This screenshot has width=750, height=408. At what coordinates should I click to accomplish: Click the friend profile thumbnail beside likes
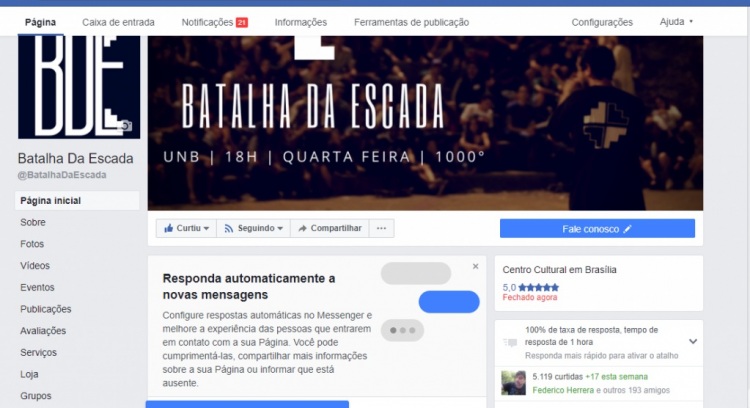point(513,383)
